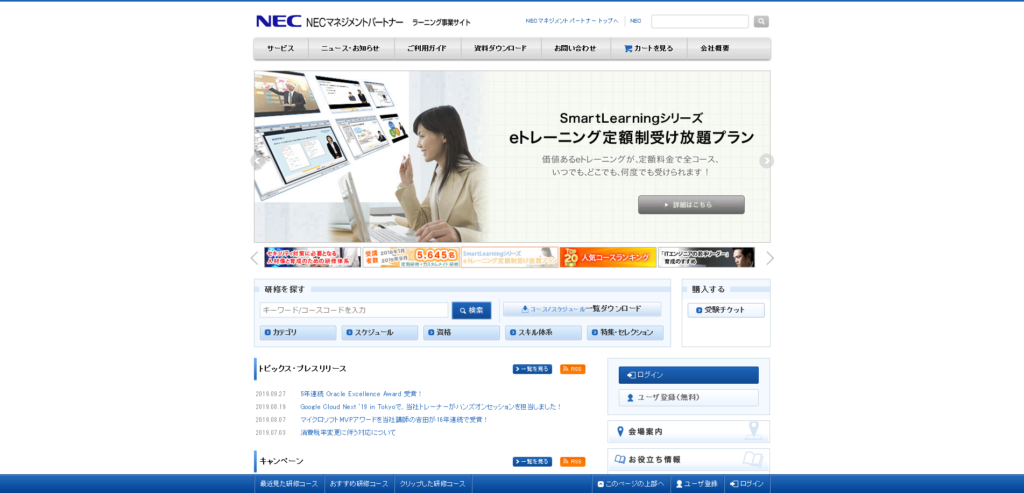Screen dimensions: 1024x493
Task: Click the 2019.09.27 news date
Action: tap(268, 394)
